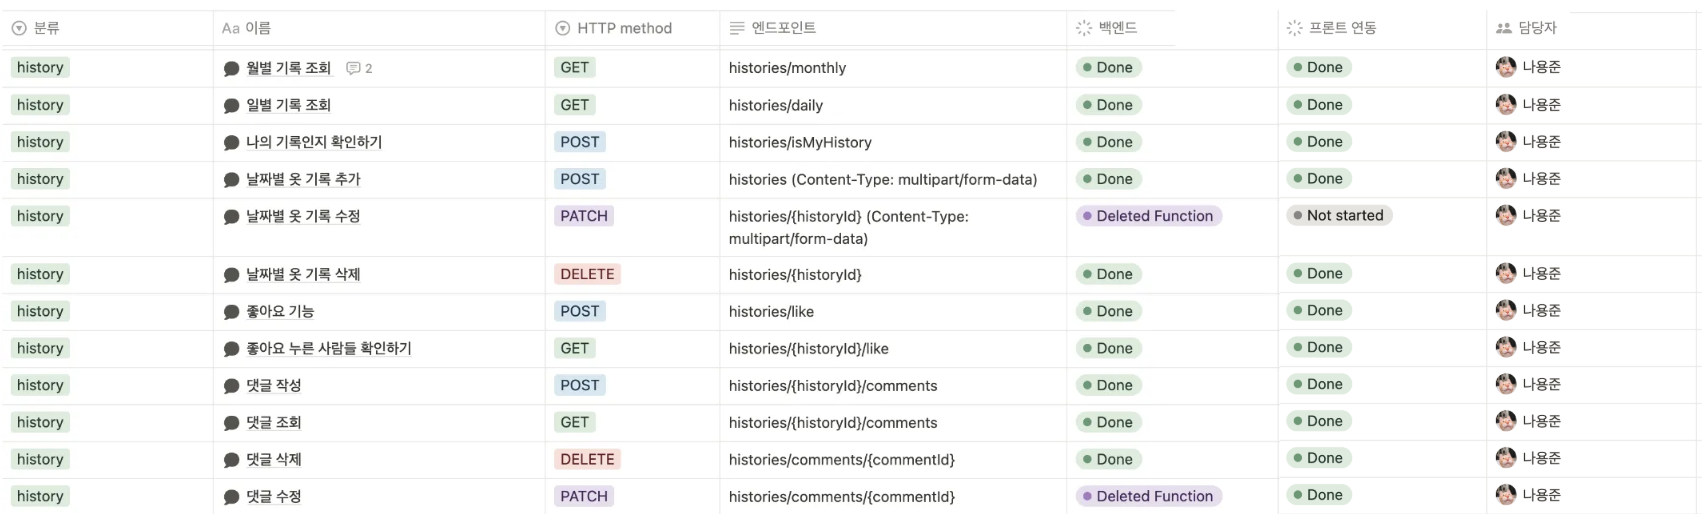1708x520 pixels.
Task: Click 나용준 avatar in 댓글 수정 row
Action: (1506, 494)
